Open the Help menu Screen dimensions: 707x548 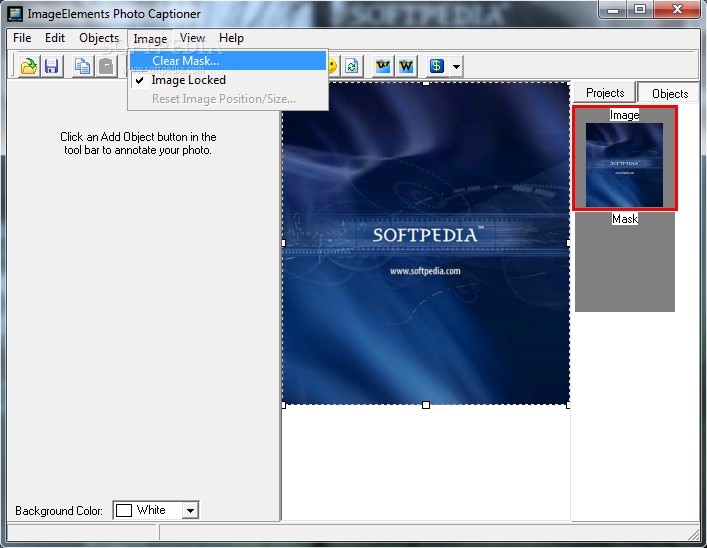click(x=231, y=38)
